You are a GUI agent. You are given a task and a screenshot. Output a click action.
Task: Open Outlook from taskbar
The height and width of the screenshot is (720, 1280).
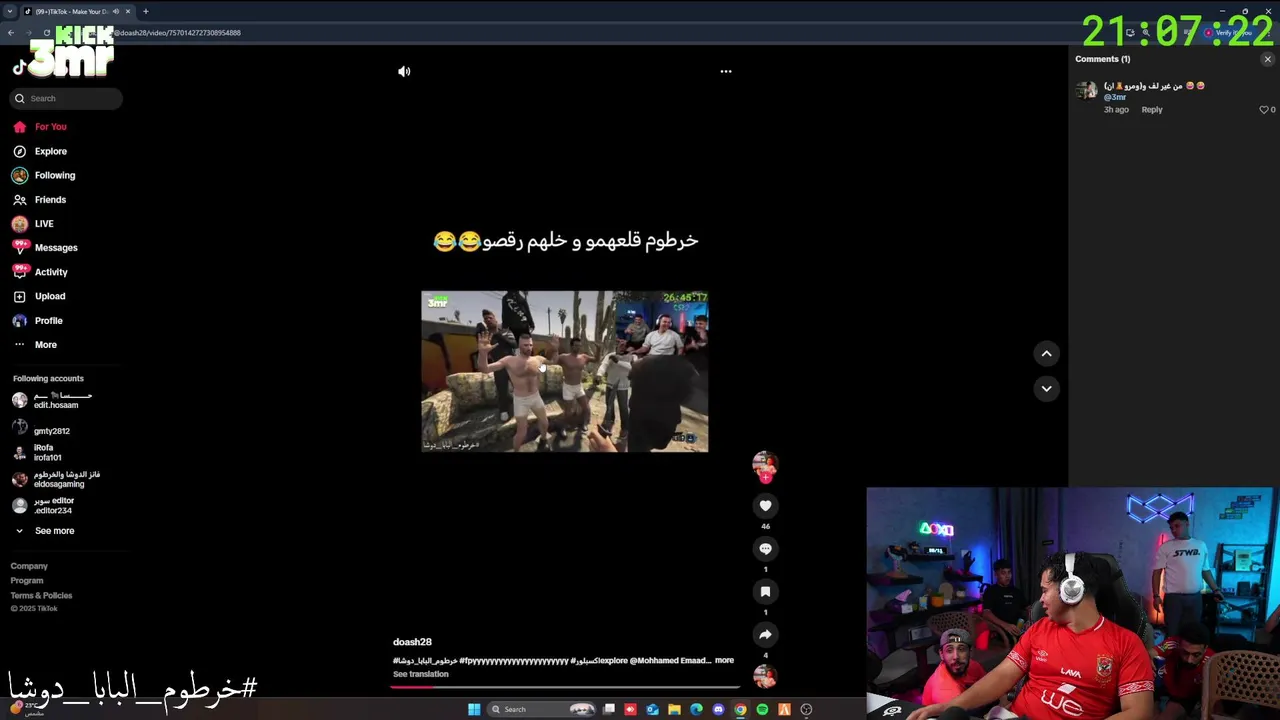(x=652, y=710)
